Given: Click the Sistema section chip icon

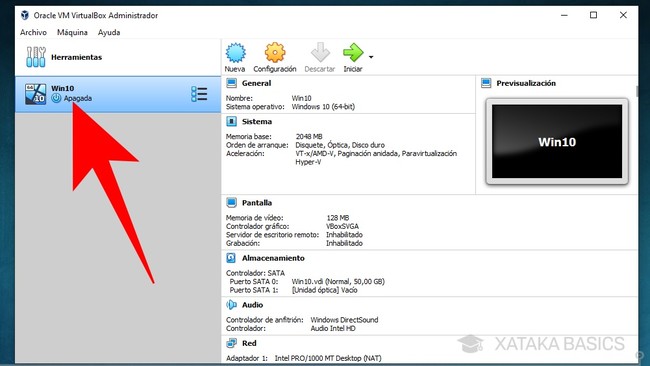Looking at the screenshot, I should click(231, 121).
